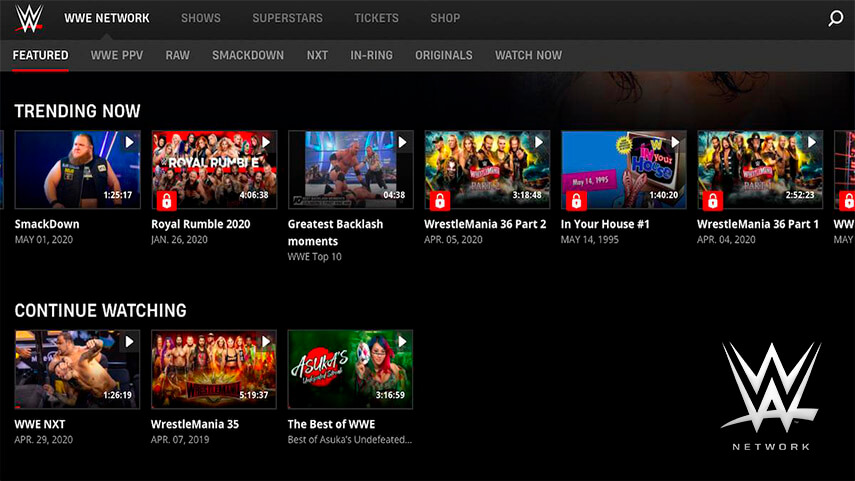
Task: Click the SmackDown title link
Action: pyautogui.click(x=47, y=224)
